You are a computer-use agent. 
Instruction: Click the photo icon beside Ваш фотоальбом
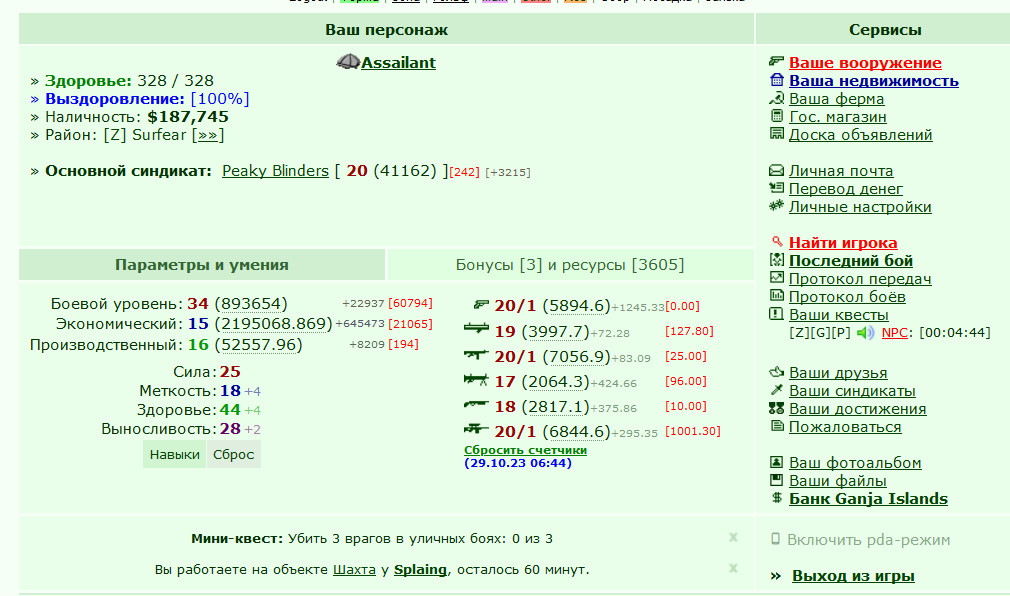(777, 462)
